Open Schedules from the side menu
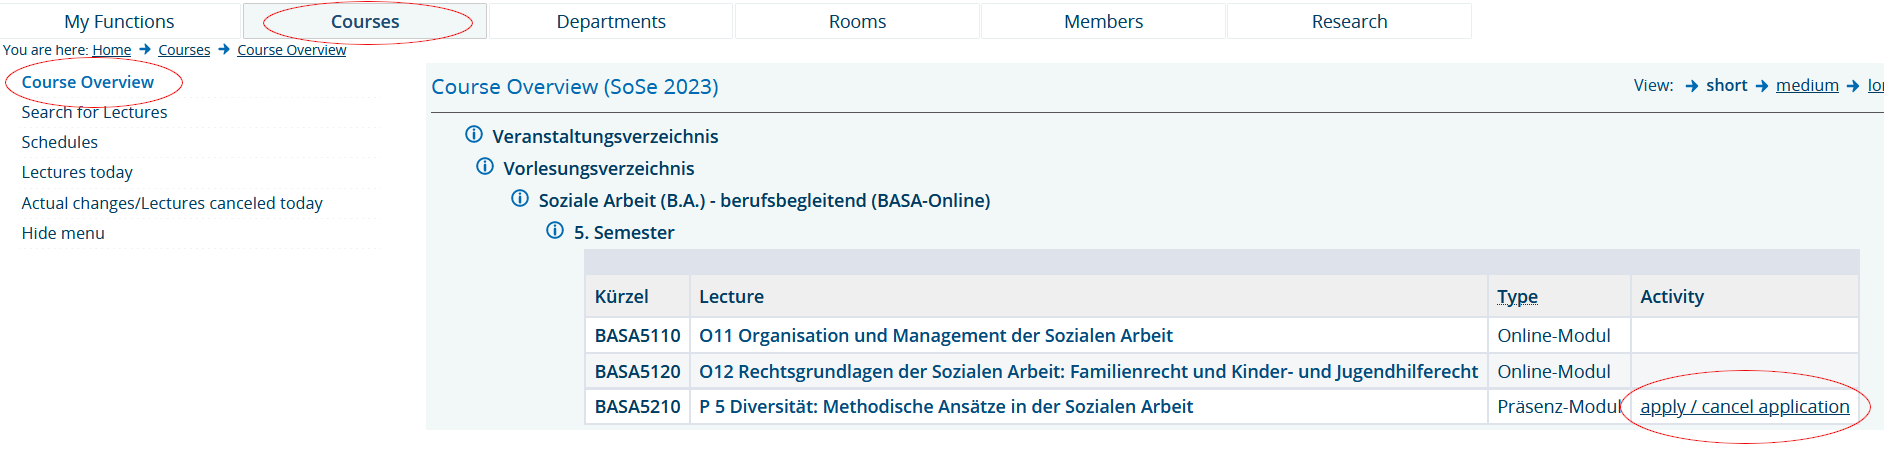The height and width of the screenshot is (462, 1884). [x=60, y=142]
